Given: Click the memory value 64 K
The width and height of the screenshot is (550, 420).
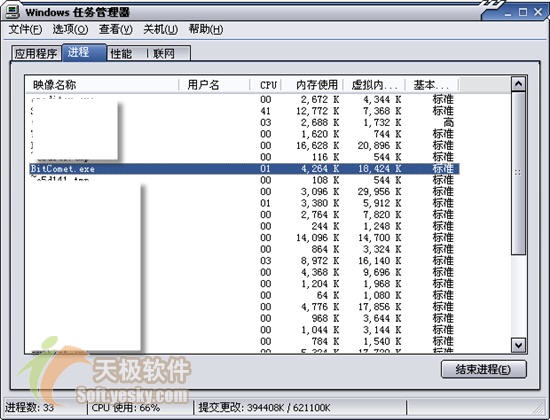Looking at the screenshot, I should tap(327, 295).
